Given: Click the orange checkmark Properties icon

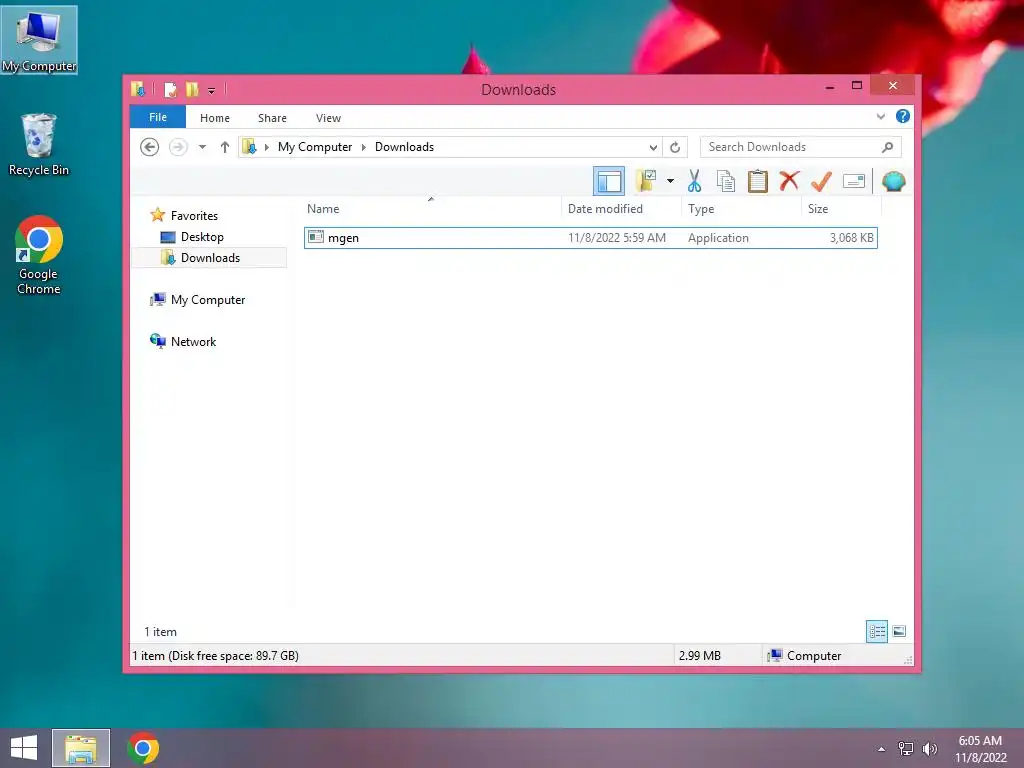Looking at the screenshot, I should (x=821, y=181).
